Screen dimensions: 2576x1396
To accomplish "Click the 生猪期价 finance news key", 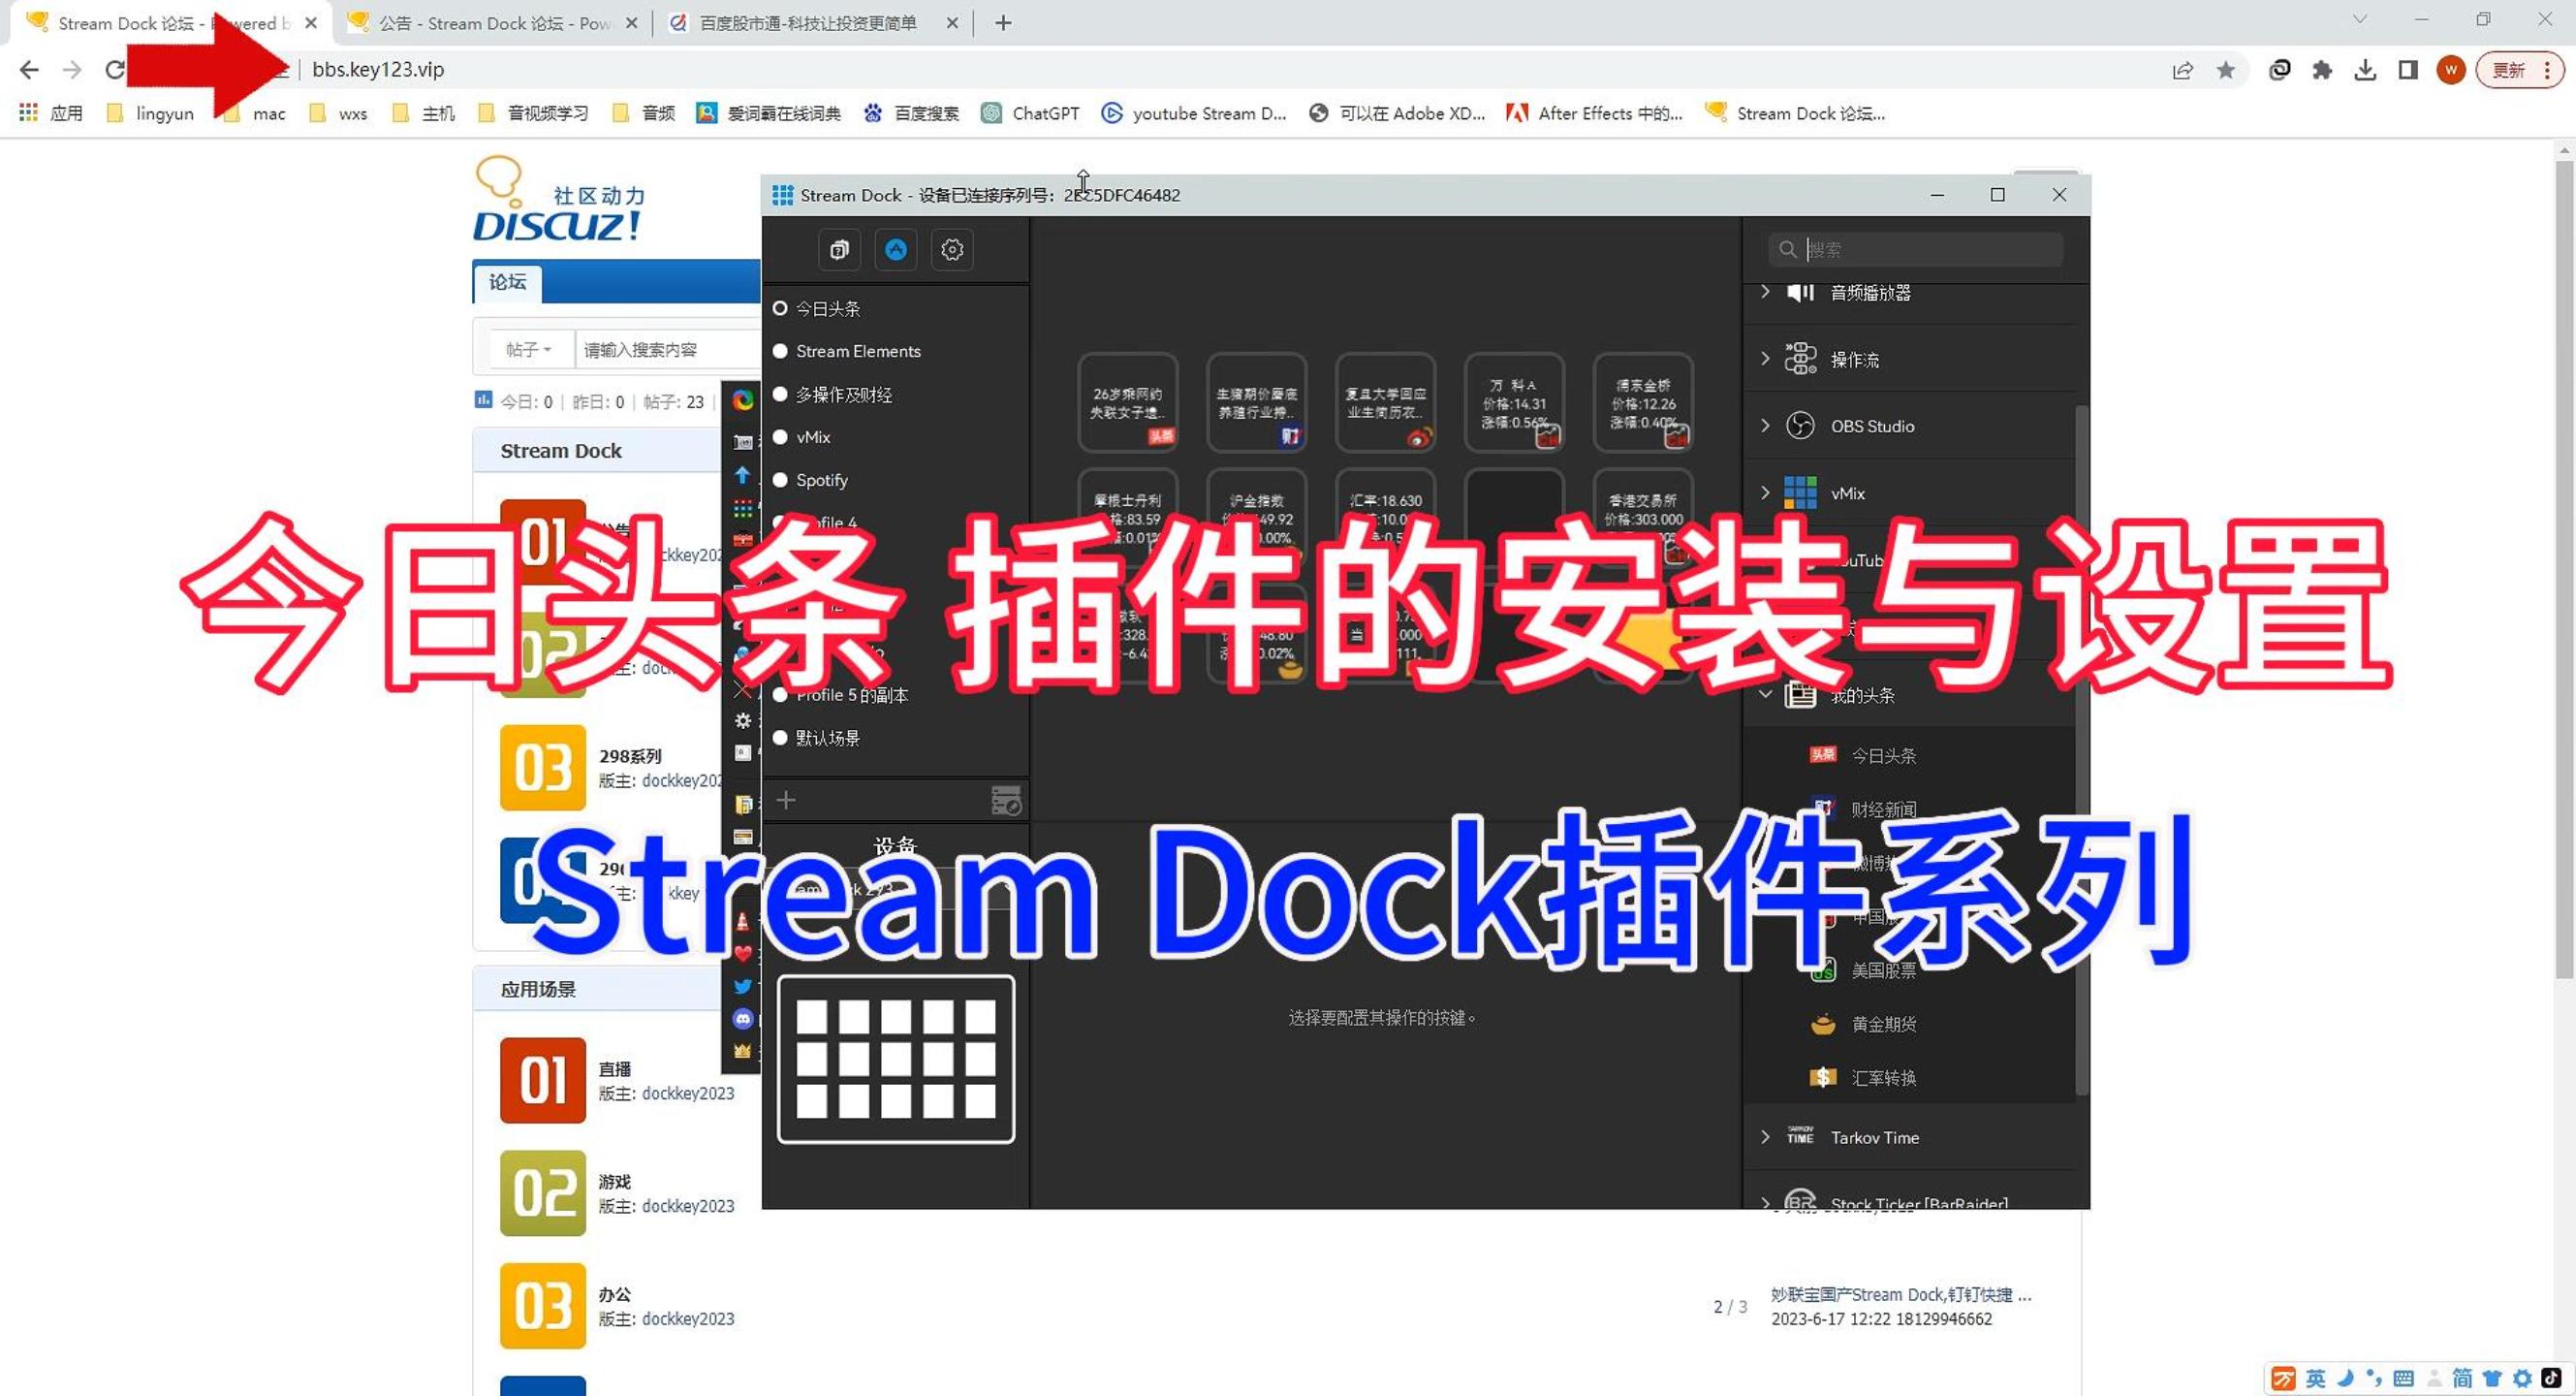I will pyautogui.click(x=1256, y=402).
